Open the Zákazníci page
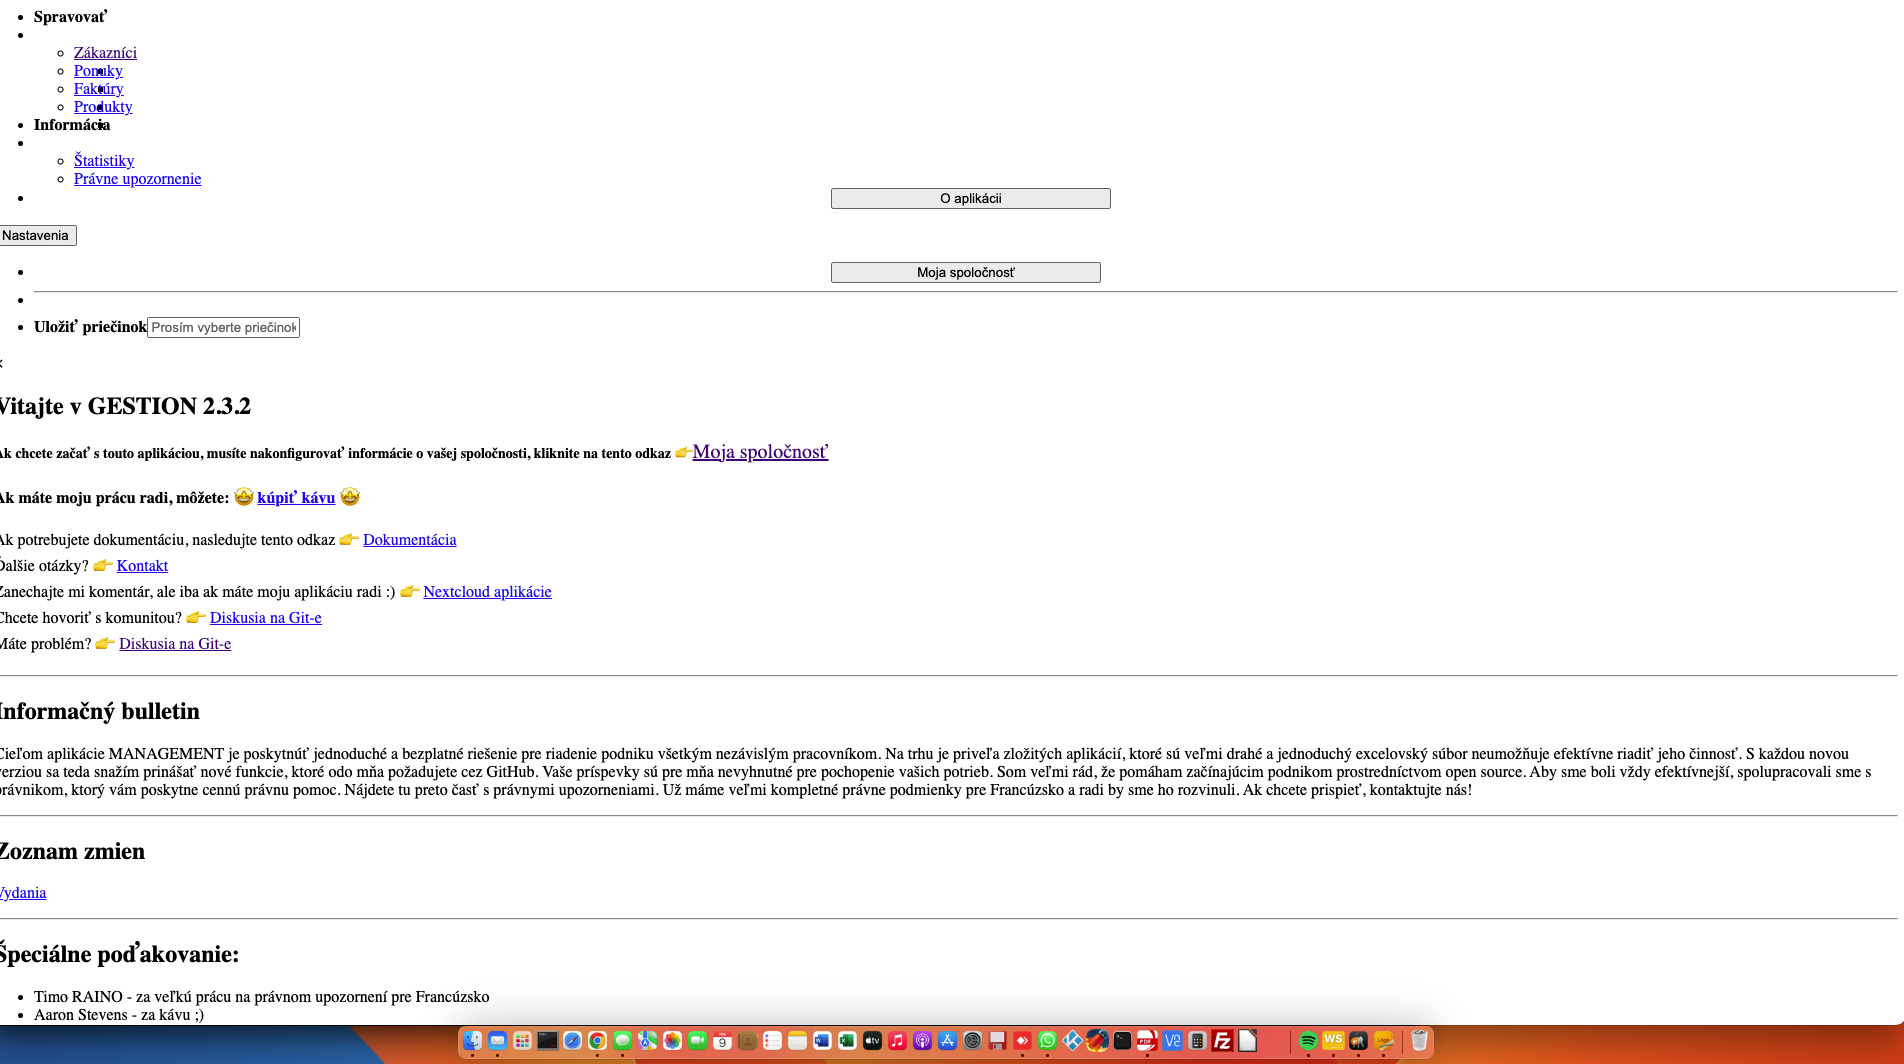Image resolution: width=1904 pixels, height=1064 pixels. click(105, 52)
